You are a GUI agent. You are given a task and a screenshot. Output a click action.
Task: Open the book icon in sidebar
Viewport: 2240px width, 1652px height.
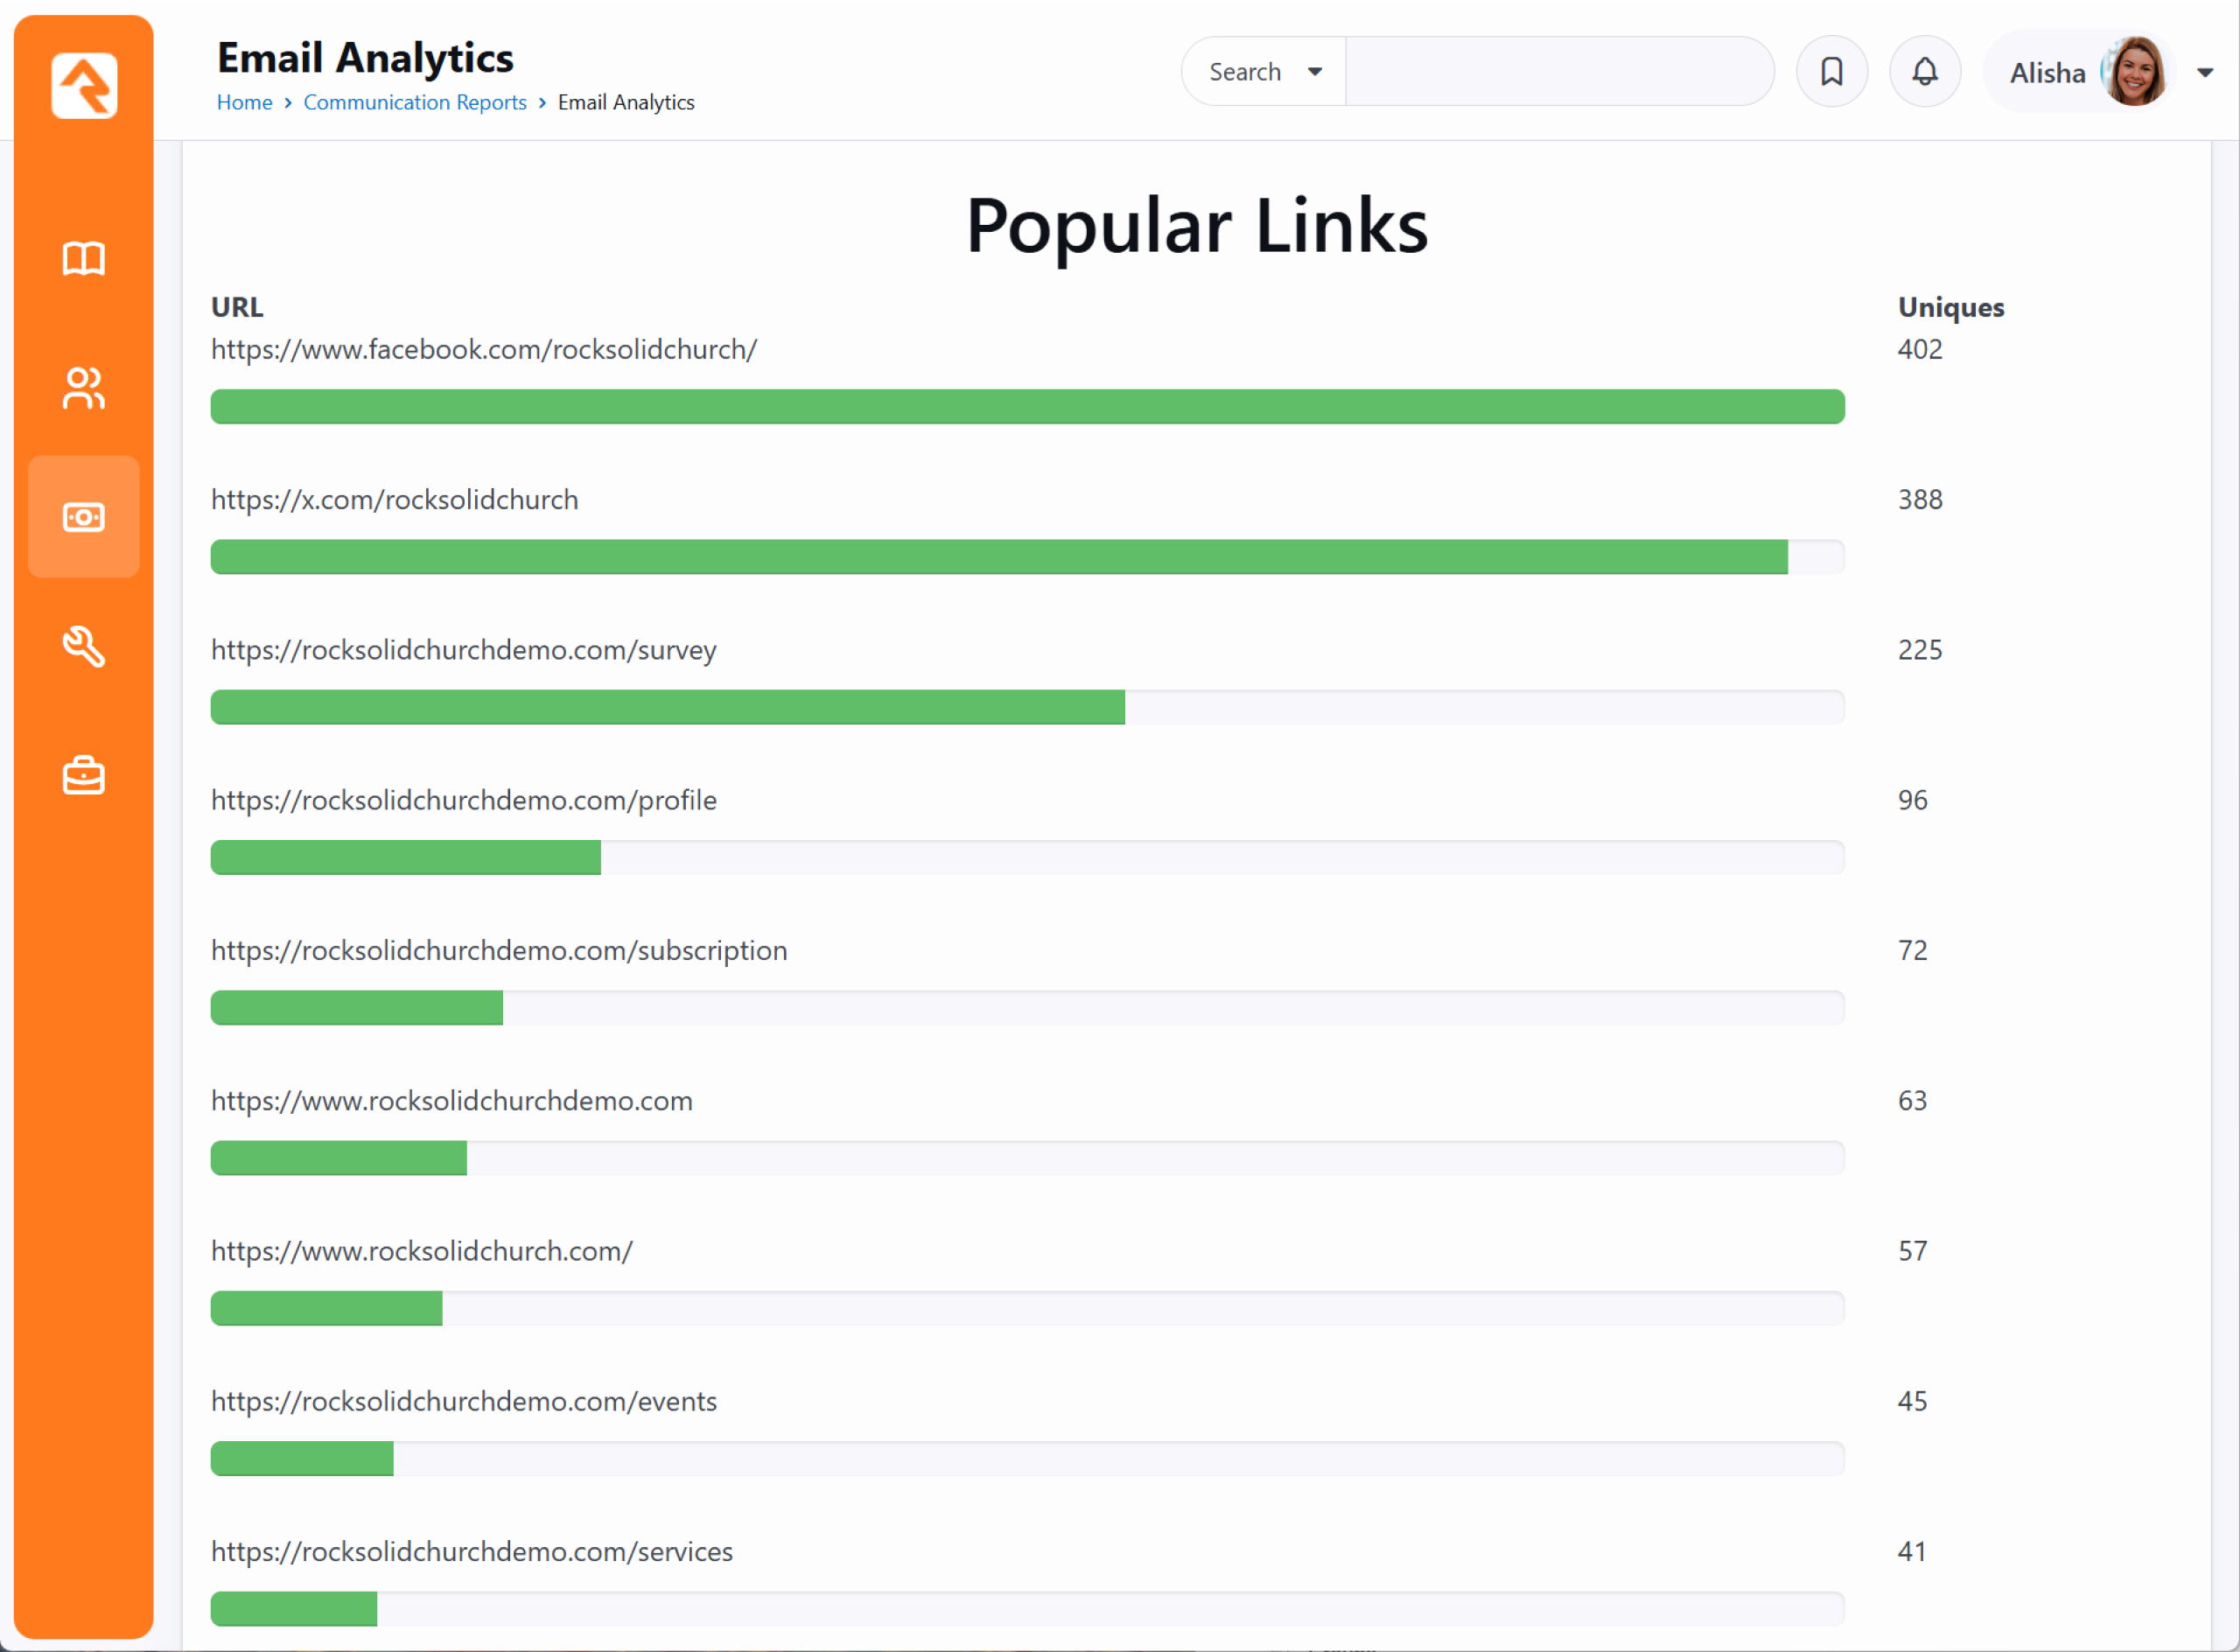coord(84,258)
